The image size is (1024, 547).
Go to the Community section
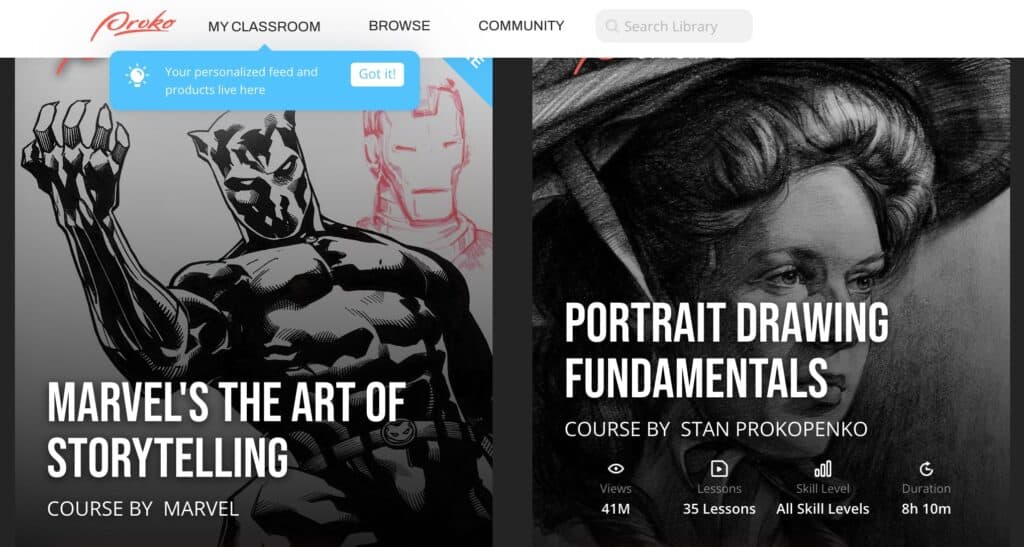pos(521,26)
